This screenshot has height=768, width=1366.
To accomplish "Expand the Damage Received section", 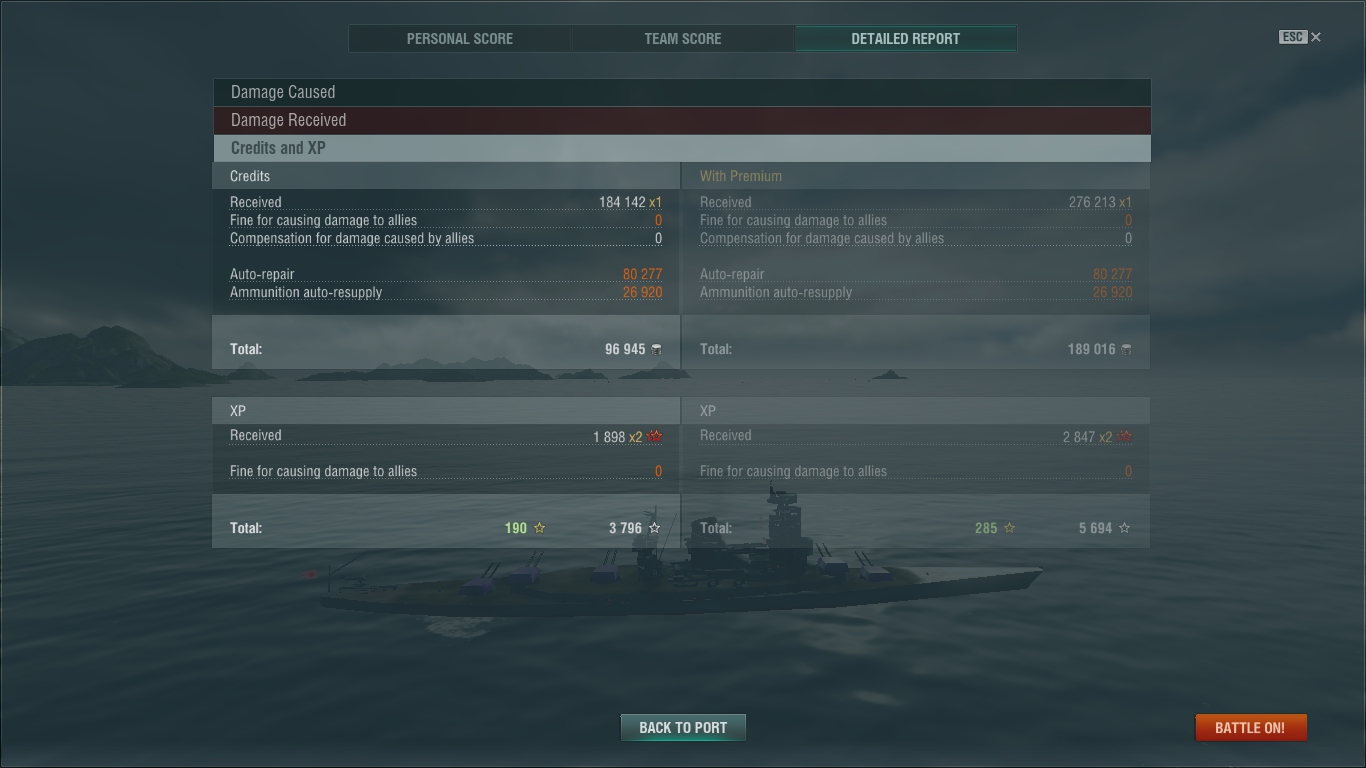I will point(681,120).
